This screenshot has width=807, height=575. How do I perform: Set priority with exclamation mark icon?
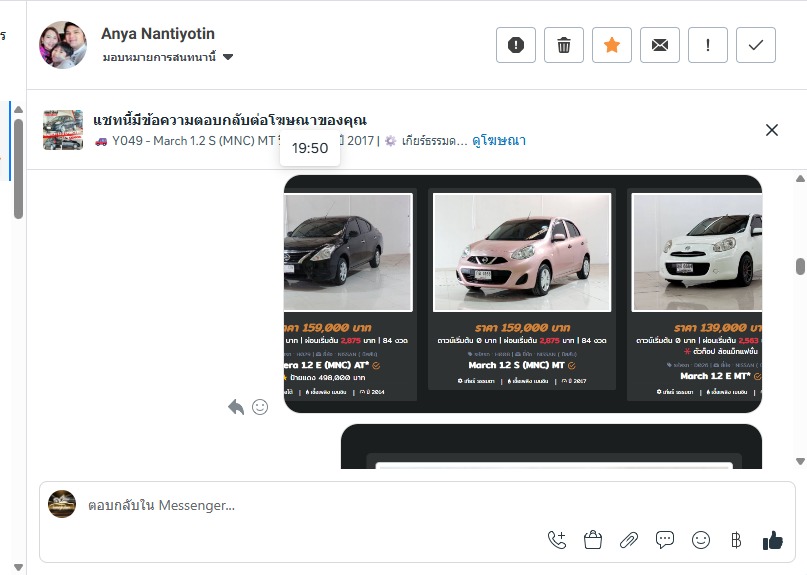tap(708, 45)
